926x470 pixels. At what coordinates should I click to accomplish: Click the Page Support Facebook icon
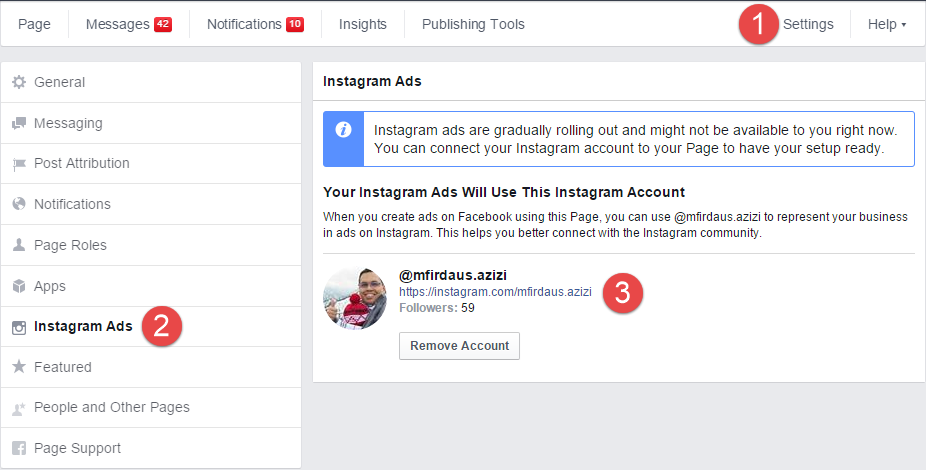(19, 448)
